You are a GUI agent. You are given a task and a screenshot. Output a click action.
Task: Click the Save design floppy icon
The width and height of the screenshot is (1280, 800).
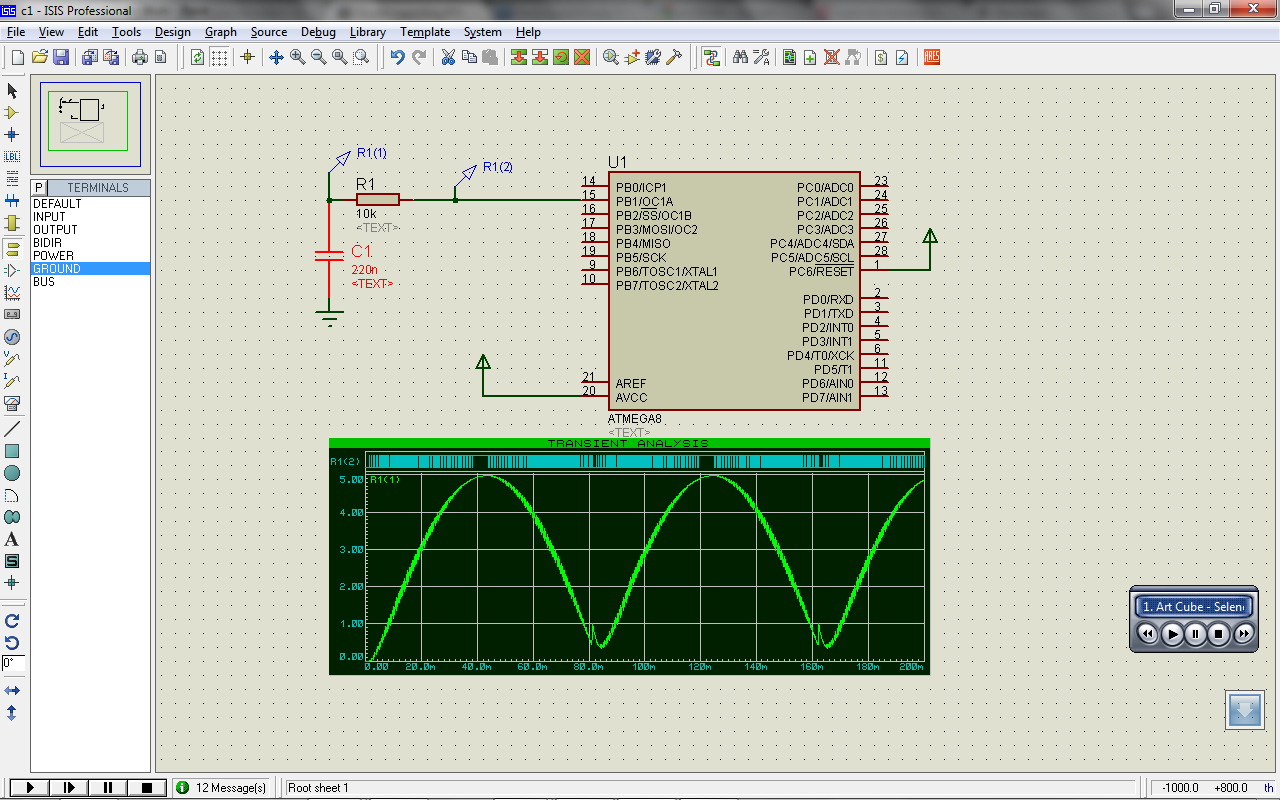pyautogui.click(x=61, y=57)
